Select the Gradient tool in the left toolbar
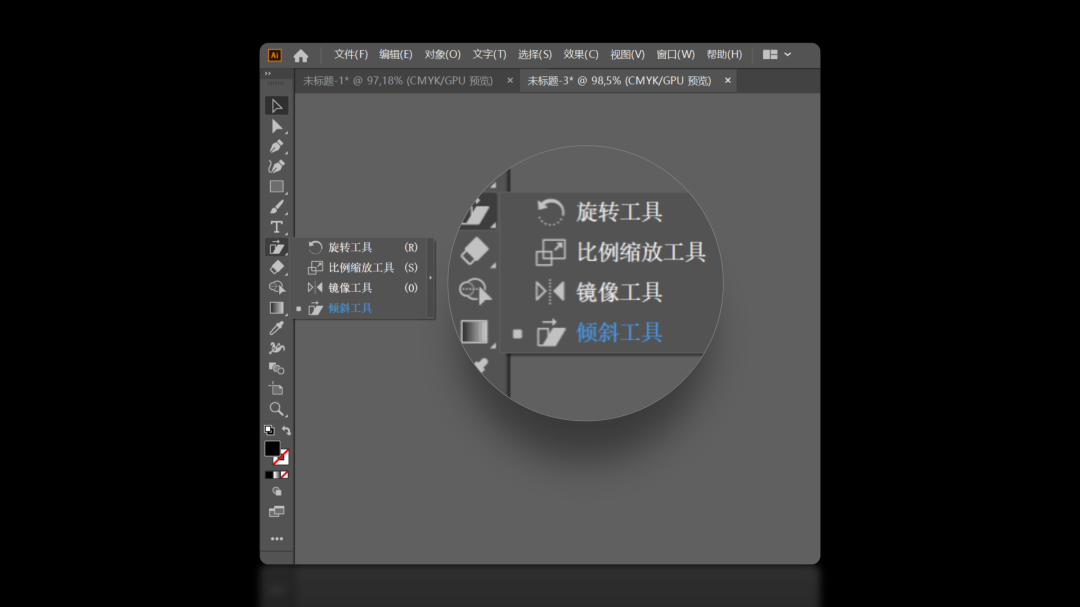This screenshot has width=1080, height=607. coord(276,308)
